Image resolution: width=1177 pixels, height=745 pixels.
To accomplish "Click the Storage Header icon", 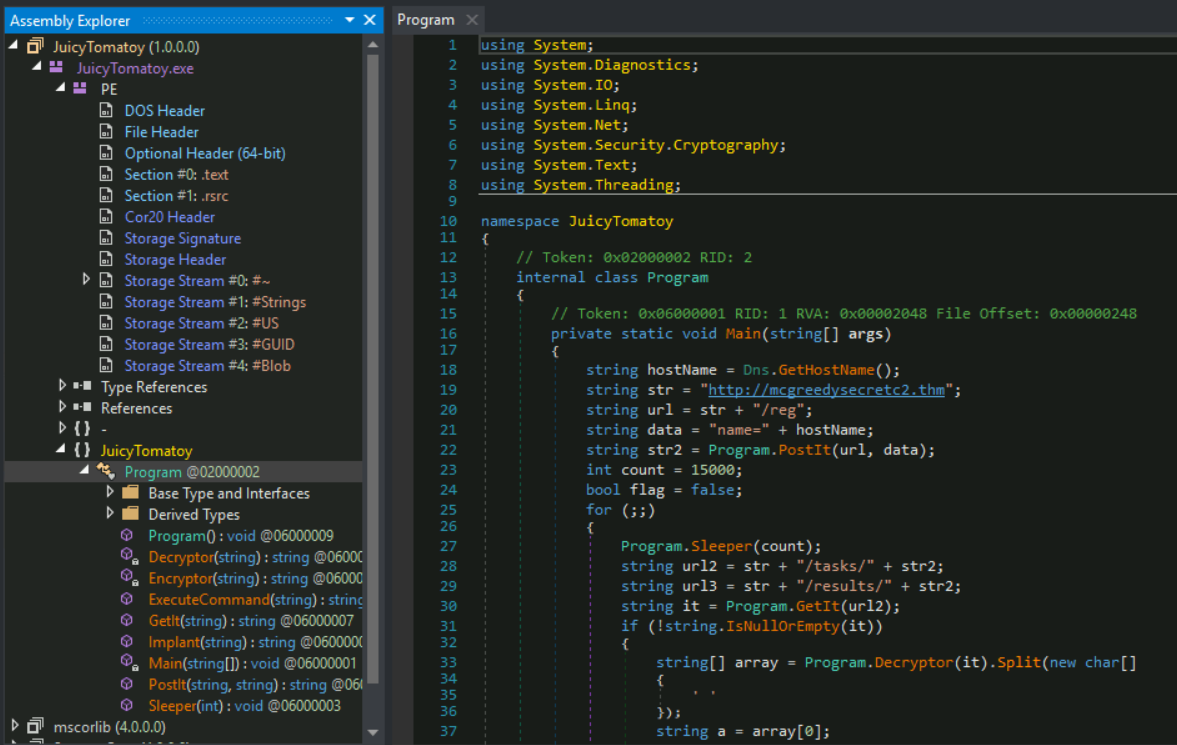I will 107,259.
